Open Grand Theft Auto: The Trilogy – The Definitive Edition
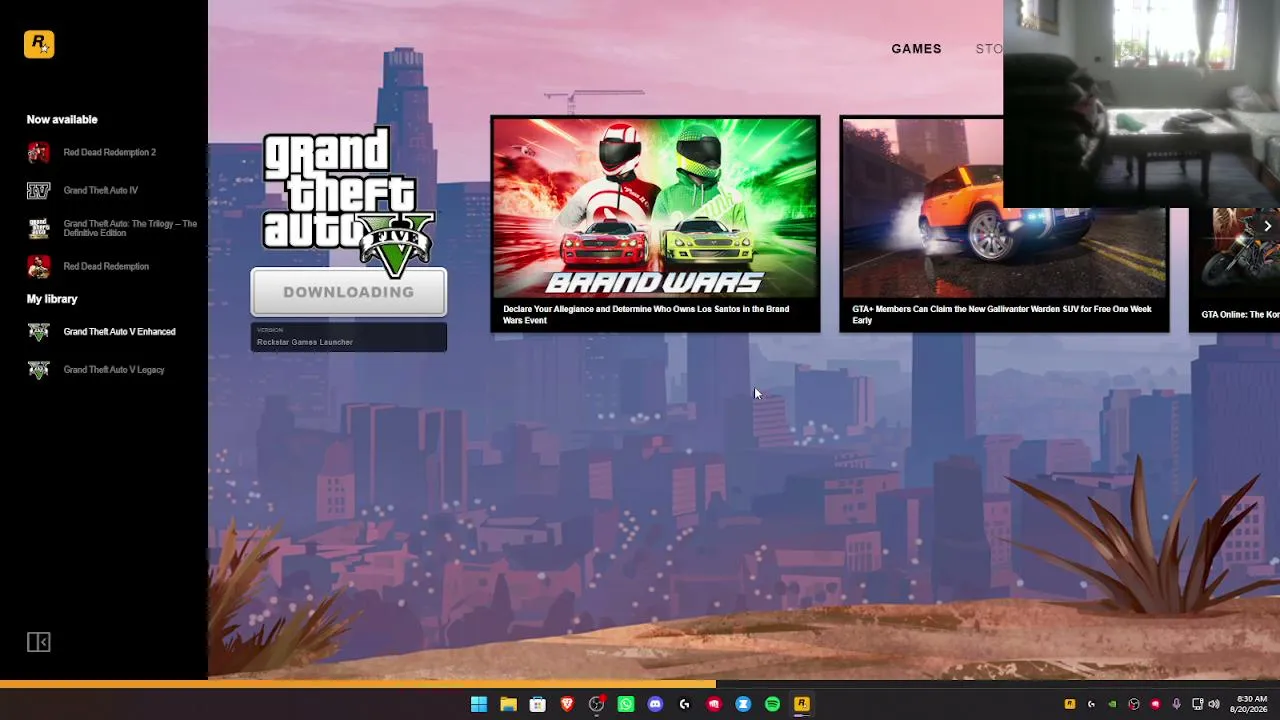Viewport: 1280px width, 720px height. pos(112,228)
